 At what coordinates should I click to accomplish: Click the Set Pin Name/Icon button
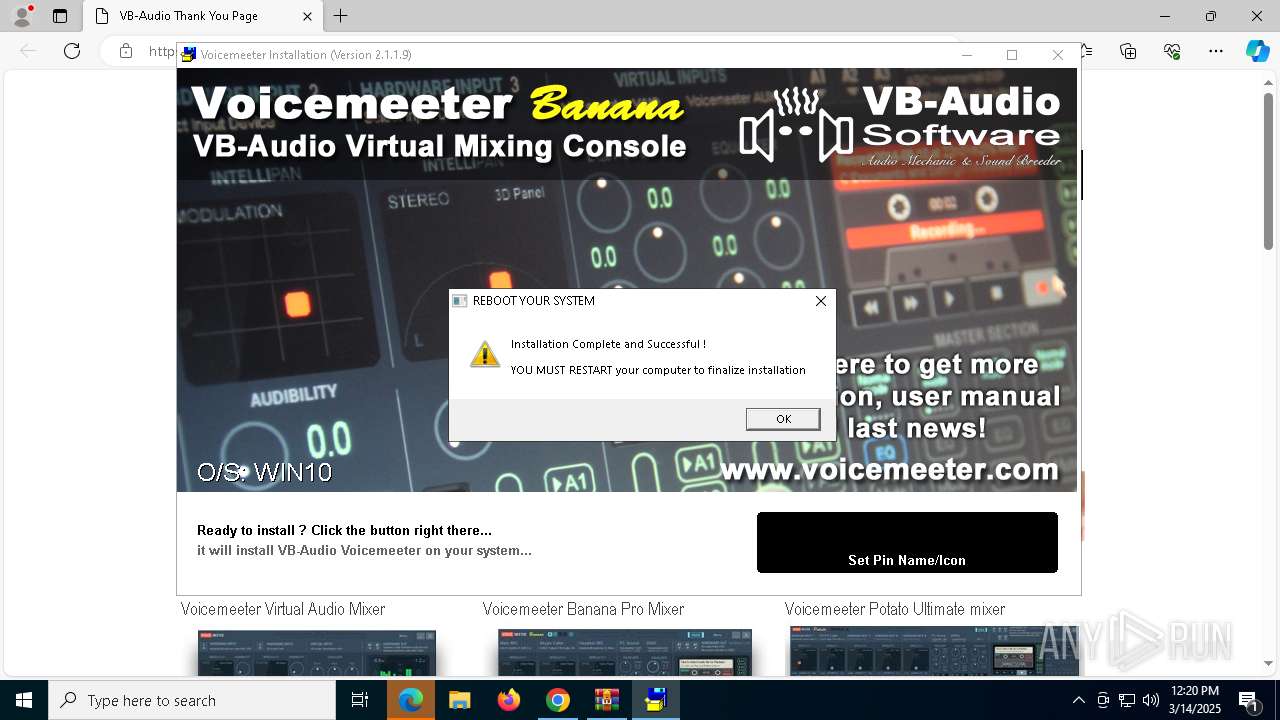click(907, 543)
